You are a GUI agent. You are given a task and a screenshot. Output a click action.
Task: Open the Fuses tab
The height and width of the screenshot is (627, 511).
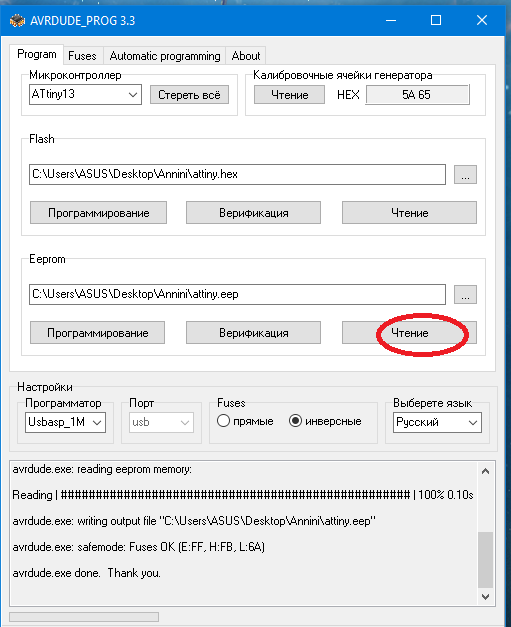(x=82, y=56)
